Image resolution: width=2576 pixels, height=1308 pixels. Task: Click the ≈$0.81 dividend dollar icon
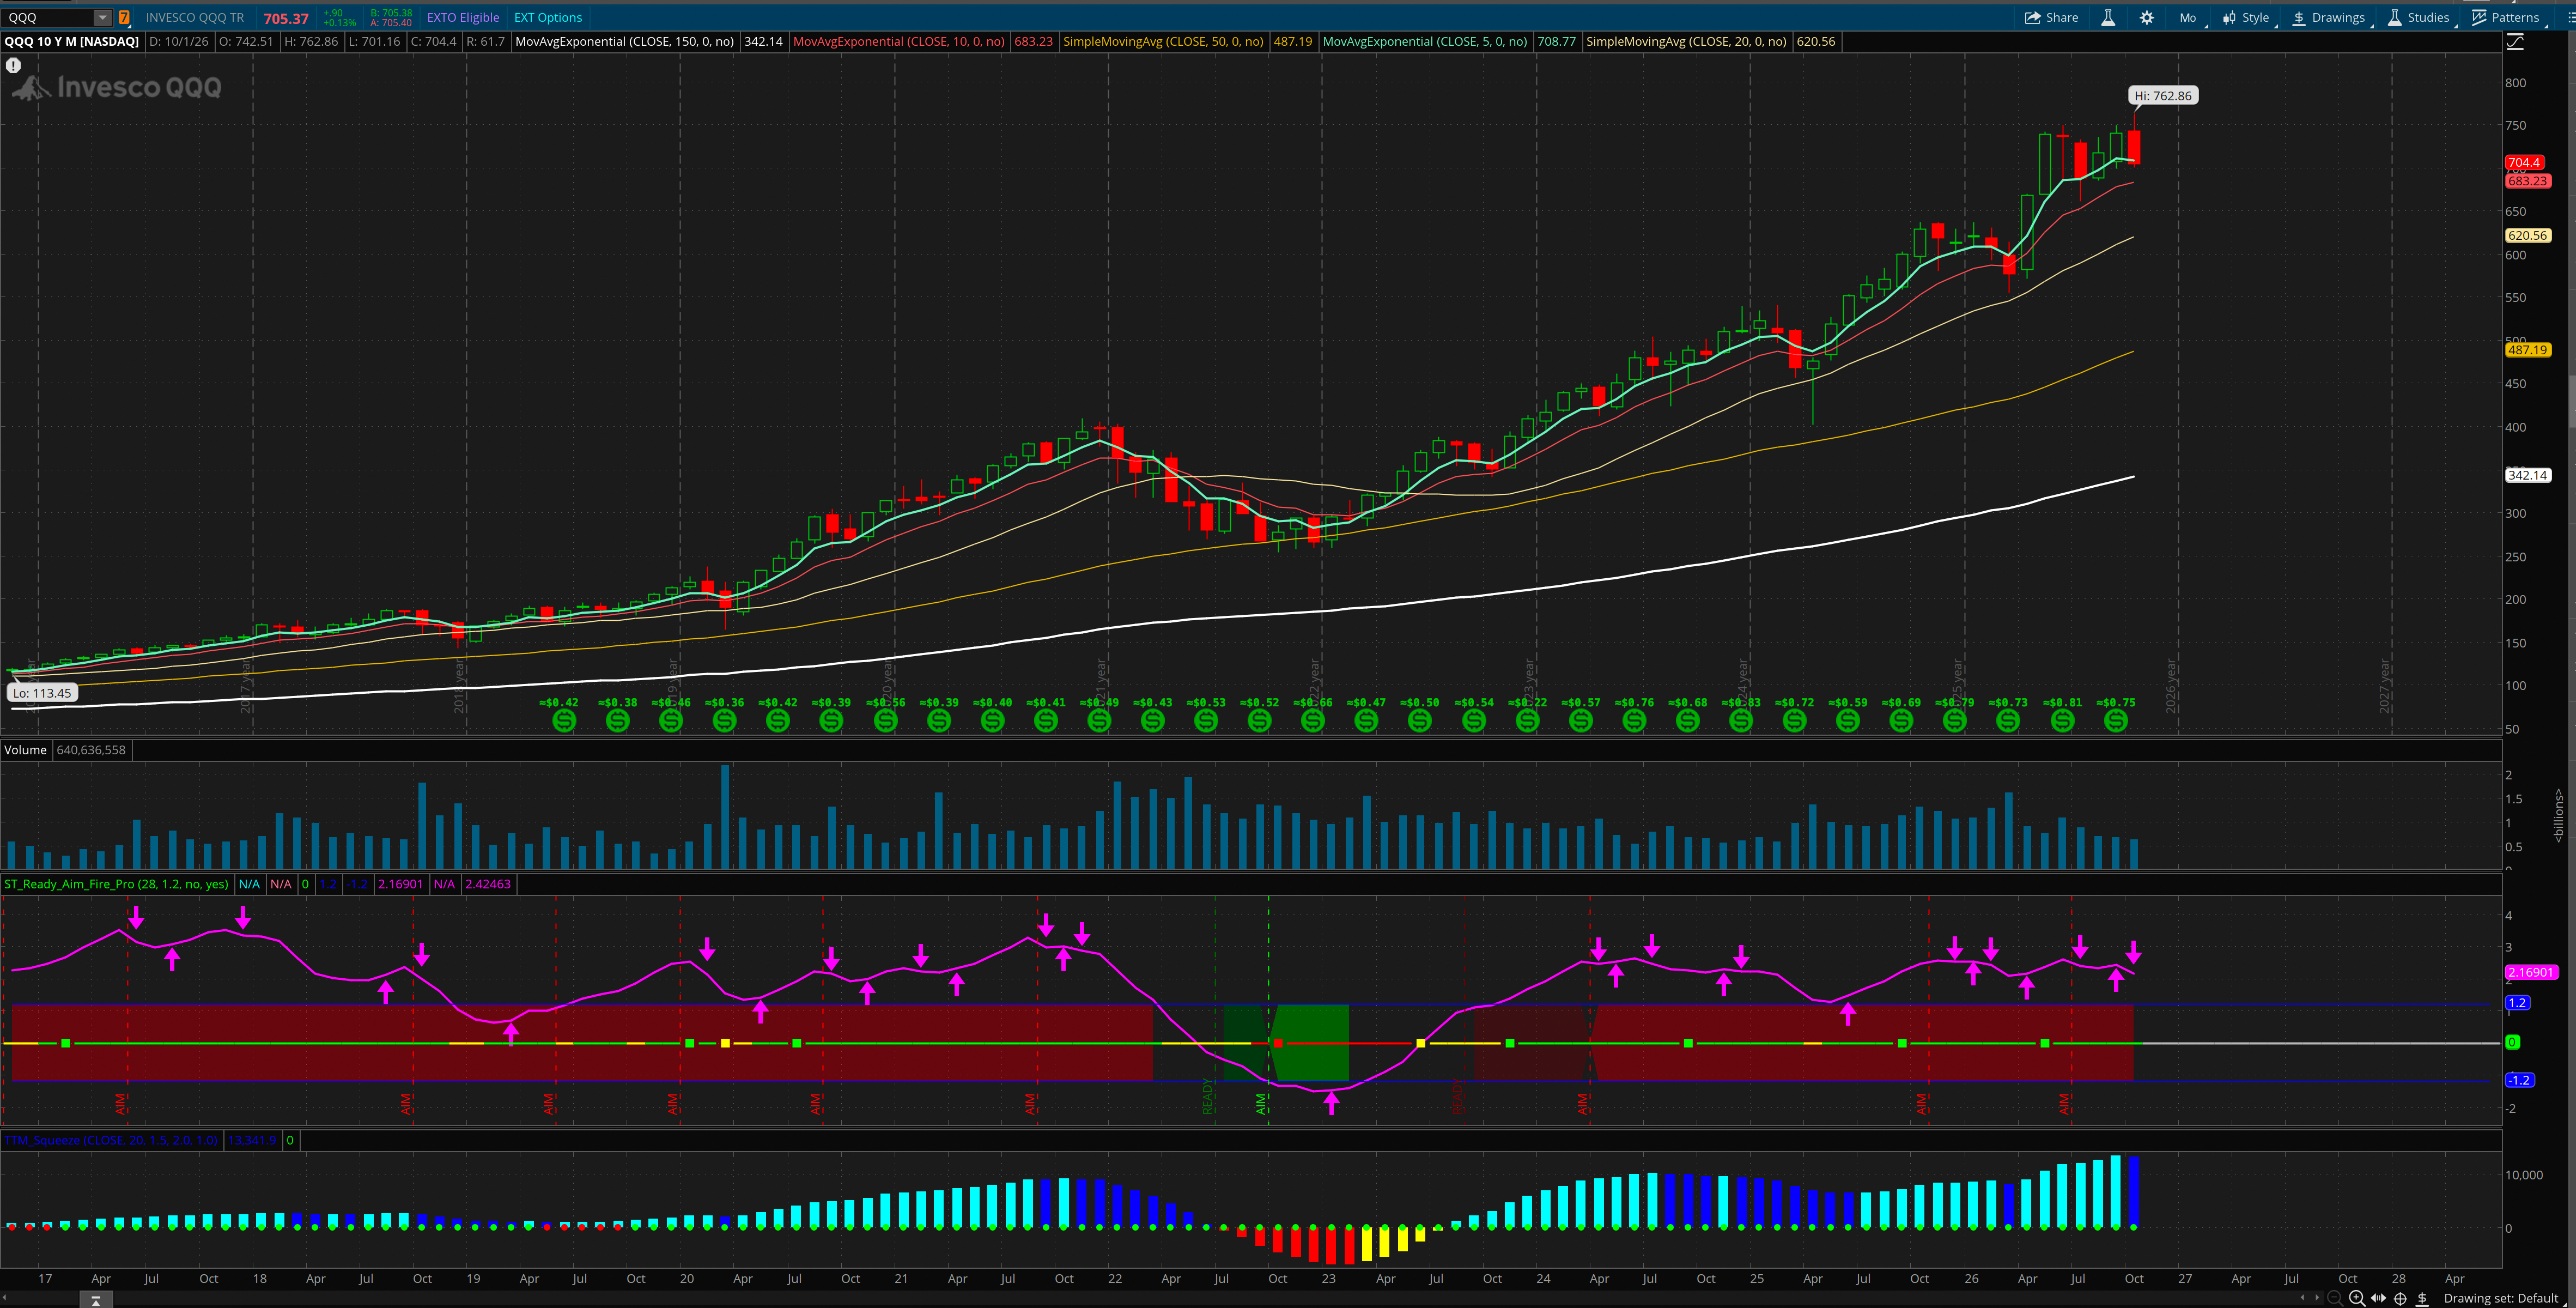(x=2062, y=720)
